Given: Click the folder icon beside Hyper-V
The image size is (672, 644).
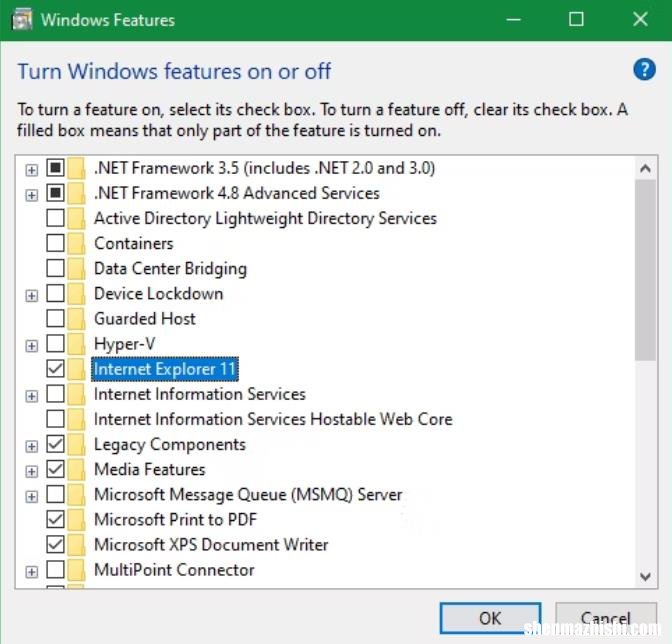Looking at the screenshot, I should pyautogui.click(x=76, y=344).
